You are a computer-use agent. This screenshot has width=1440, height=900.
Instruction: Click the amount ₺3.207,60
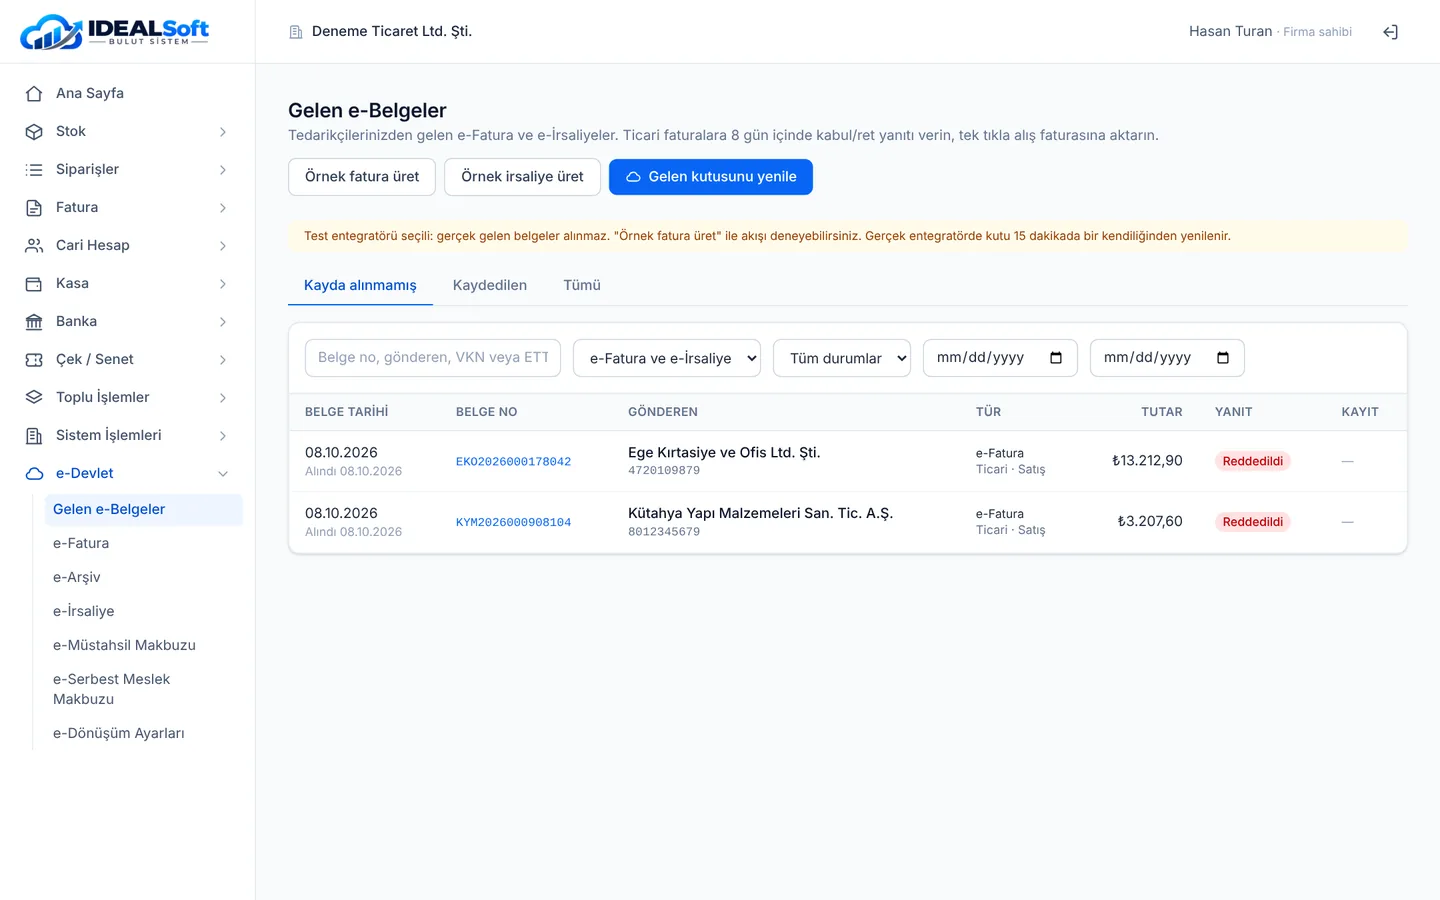pos(1150,521)
